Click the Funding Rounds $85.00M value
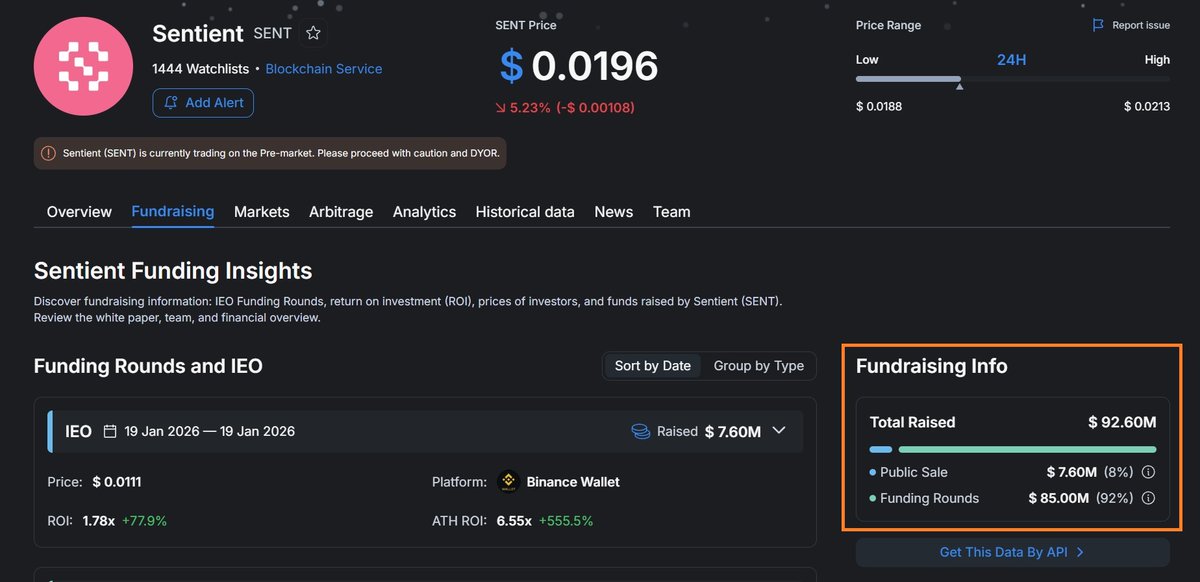The width and height of the screenshot is (1200, 582). [1058, 498]
